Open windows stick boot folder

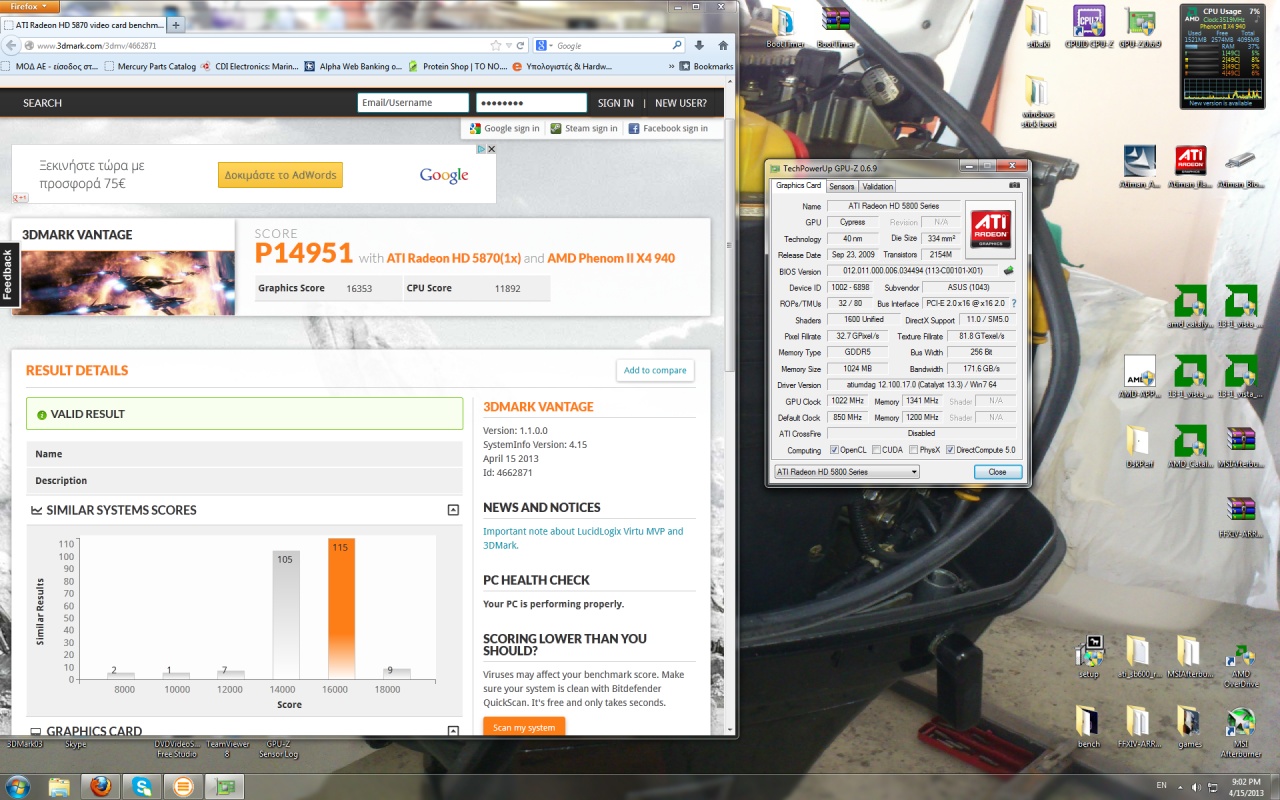[1038, 103]
